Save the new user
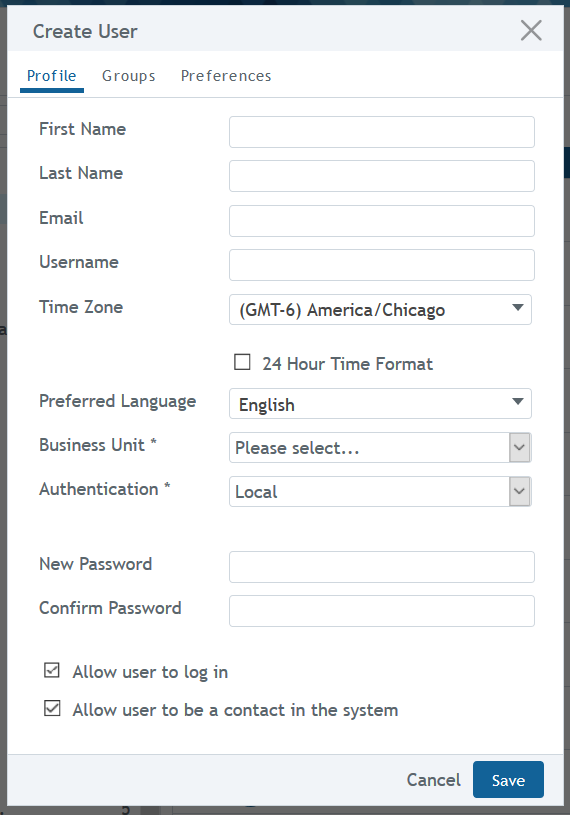 click(508, 780)
